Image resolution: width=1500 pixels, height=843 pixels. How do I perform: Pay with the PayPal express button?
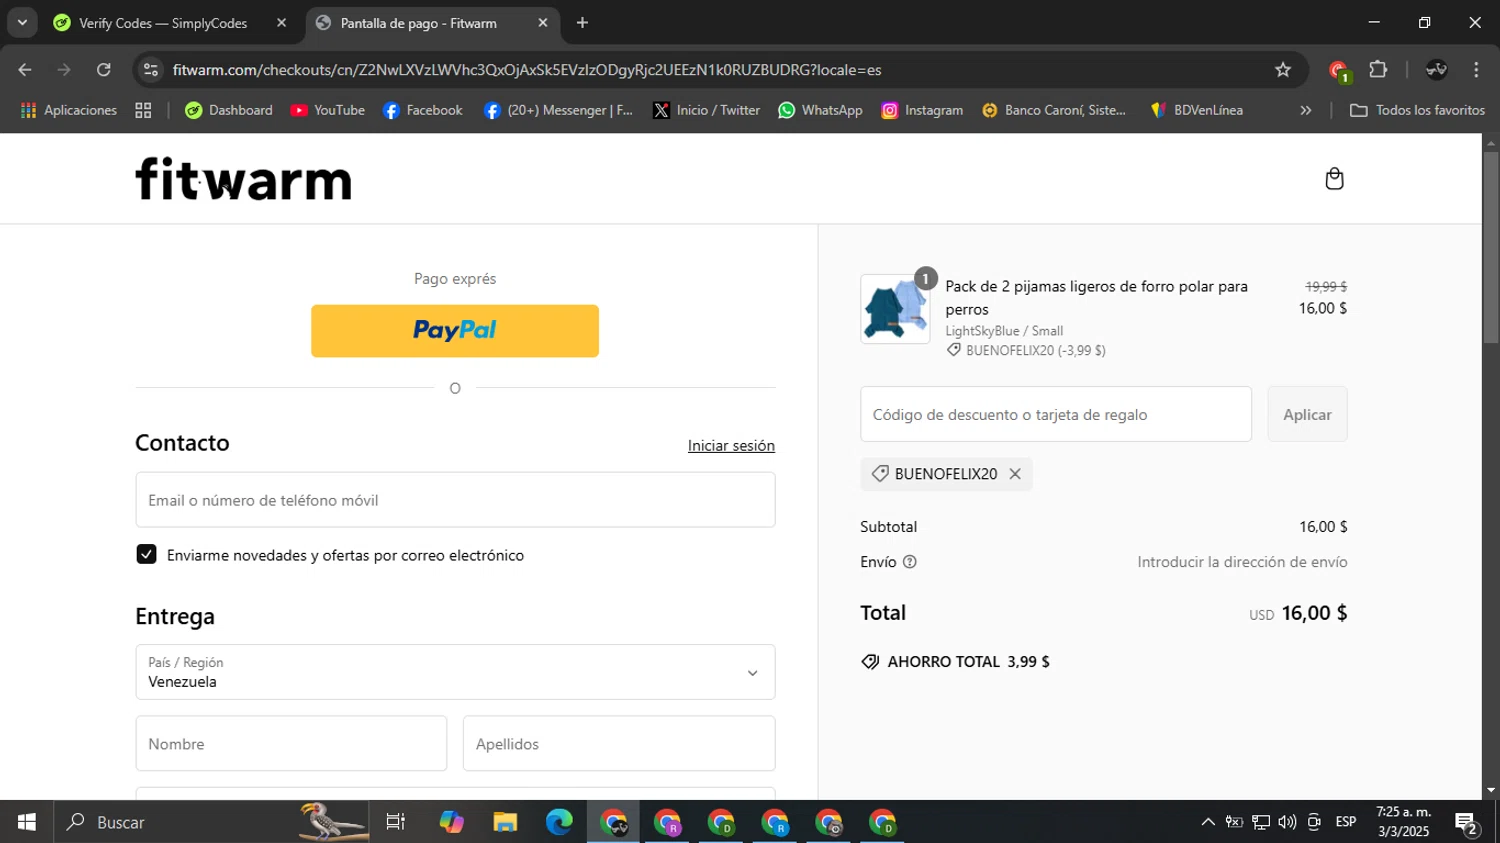[x=455, y=331]
